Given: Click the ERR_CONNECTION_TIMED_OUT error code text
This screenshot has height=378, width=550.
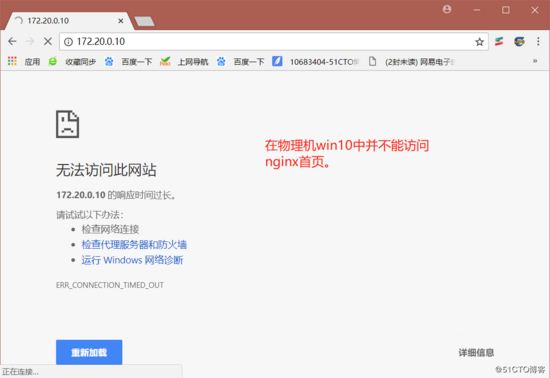Looking at the screenshot, I should (x=110, y=285).
